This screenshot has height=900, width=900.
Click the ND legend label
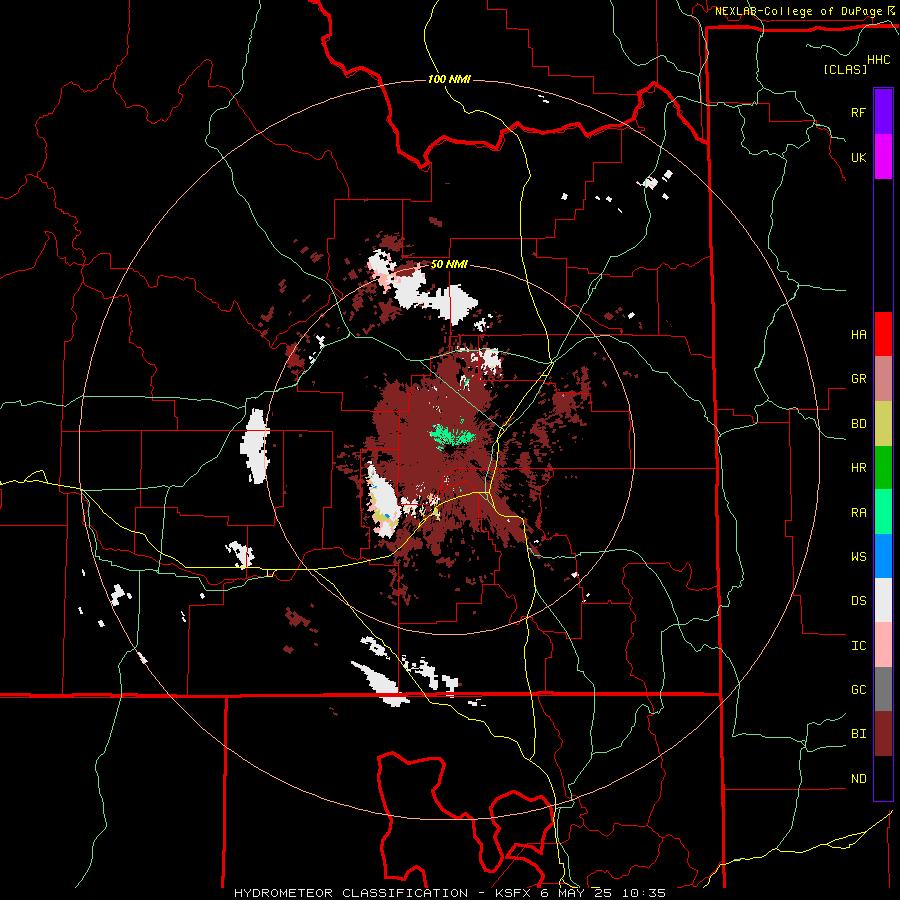858,779
